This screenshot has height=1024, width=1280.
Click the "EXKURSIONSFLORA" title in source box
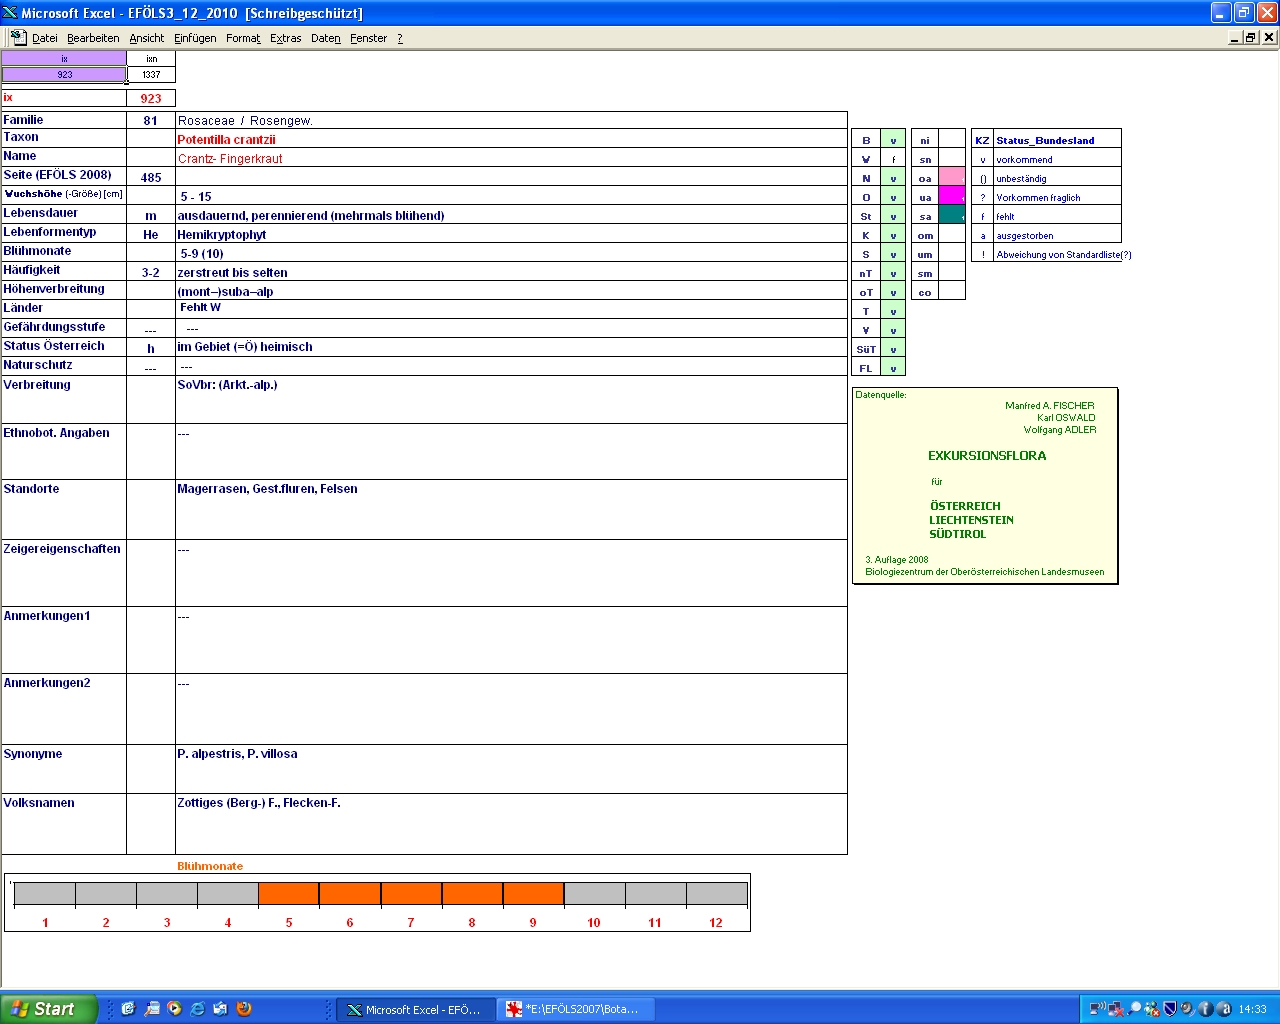click(987, 455)
